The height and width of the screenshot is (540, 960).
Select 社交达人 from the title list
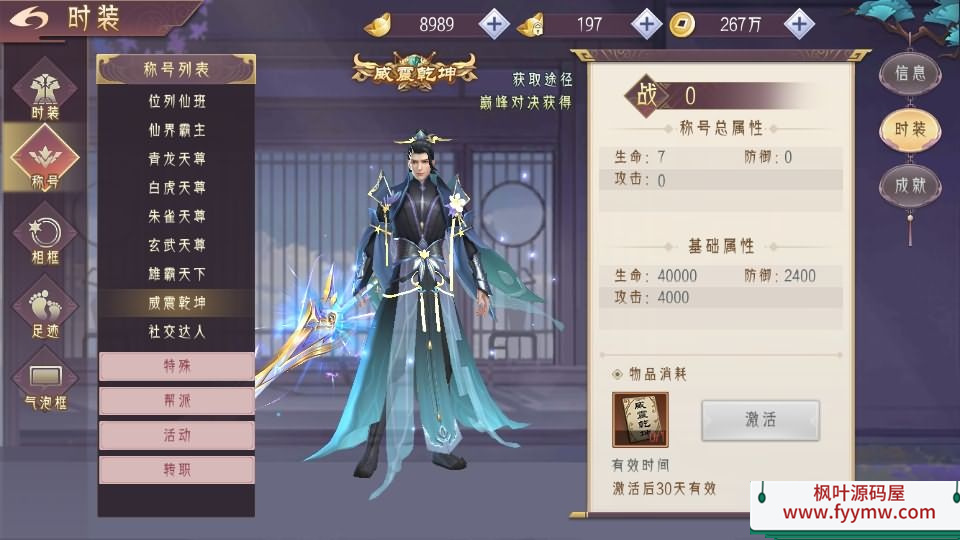point(176,331)
